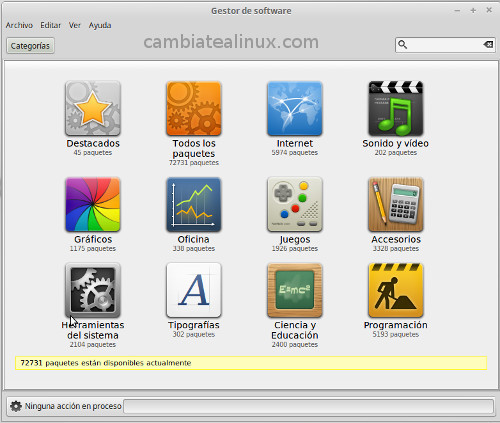Click the '1926 paquetes' count text

tap(295, 249)
